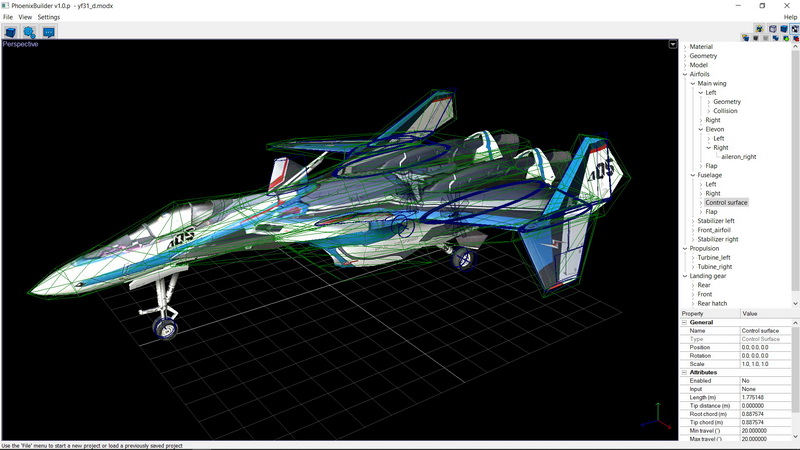800x450 pixels.
Task: Click tree panel scrollbar down arrow
Action: (x=795, y=304)
